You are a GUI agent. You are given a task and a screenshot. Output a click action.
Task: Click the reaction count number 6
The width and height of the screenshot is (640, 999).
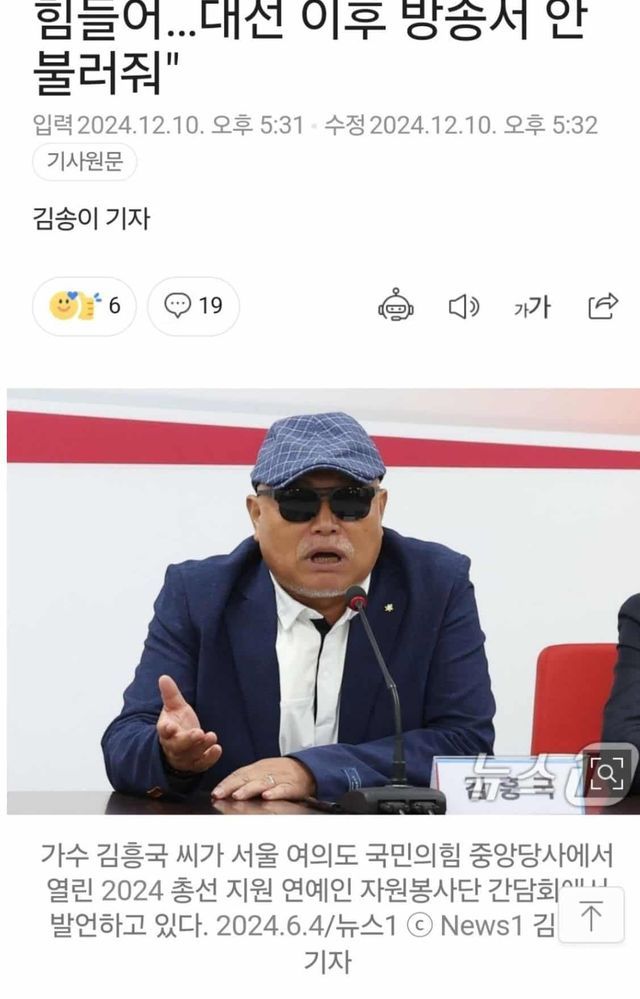[115, 306]
